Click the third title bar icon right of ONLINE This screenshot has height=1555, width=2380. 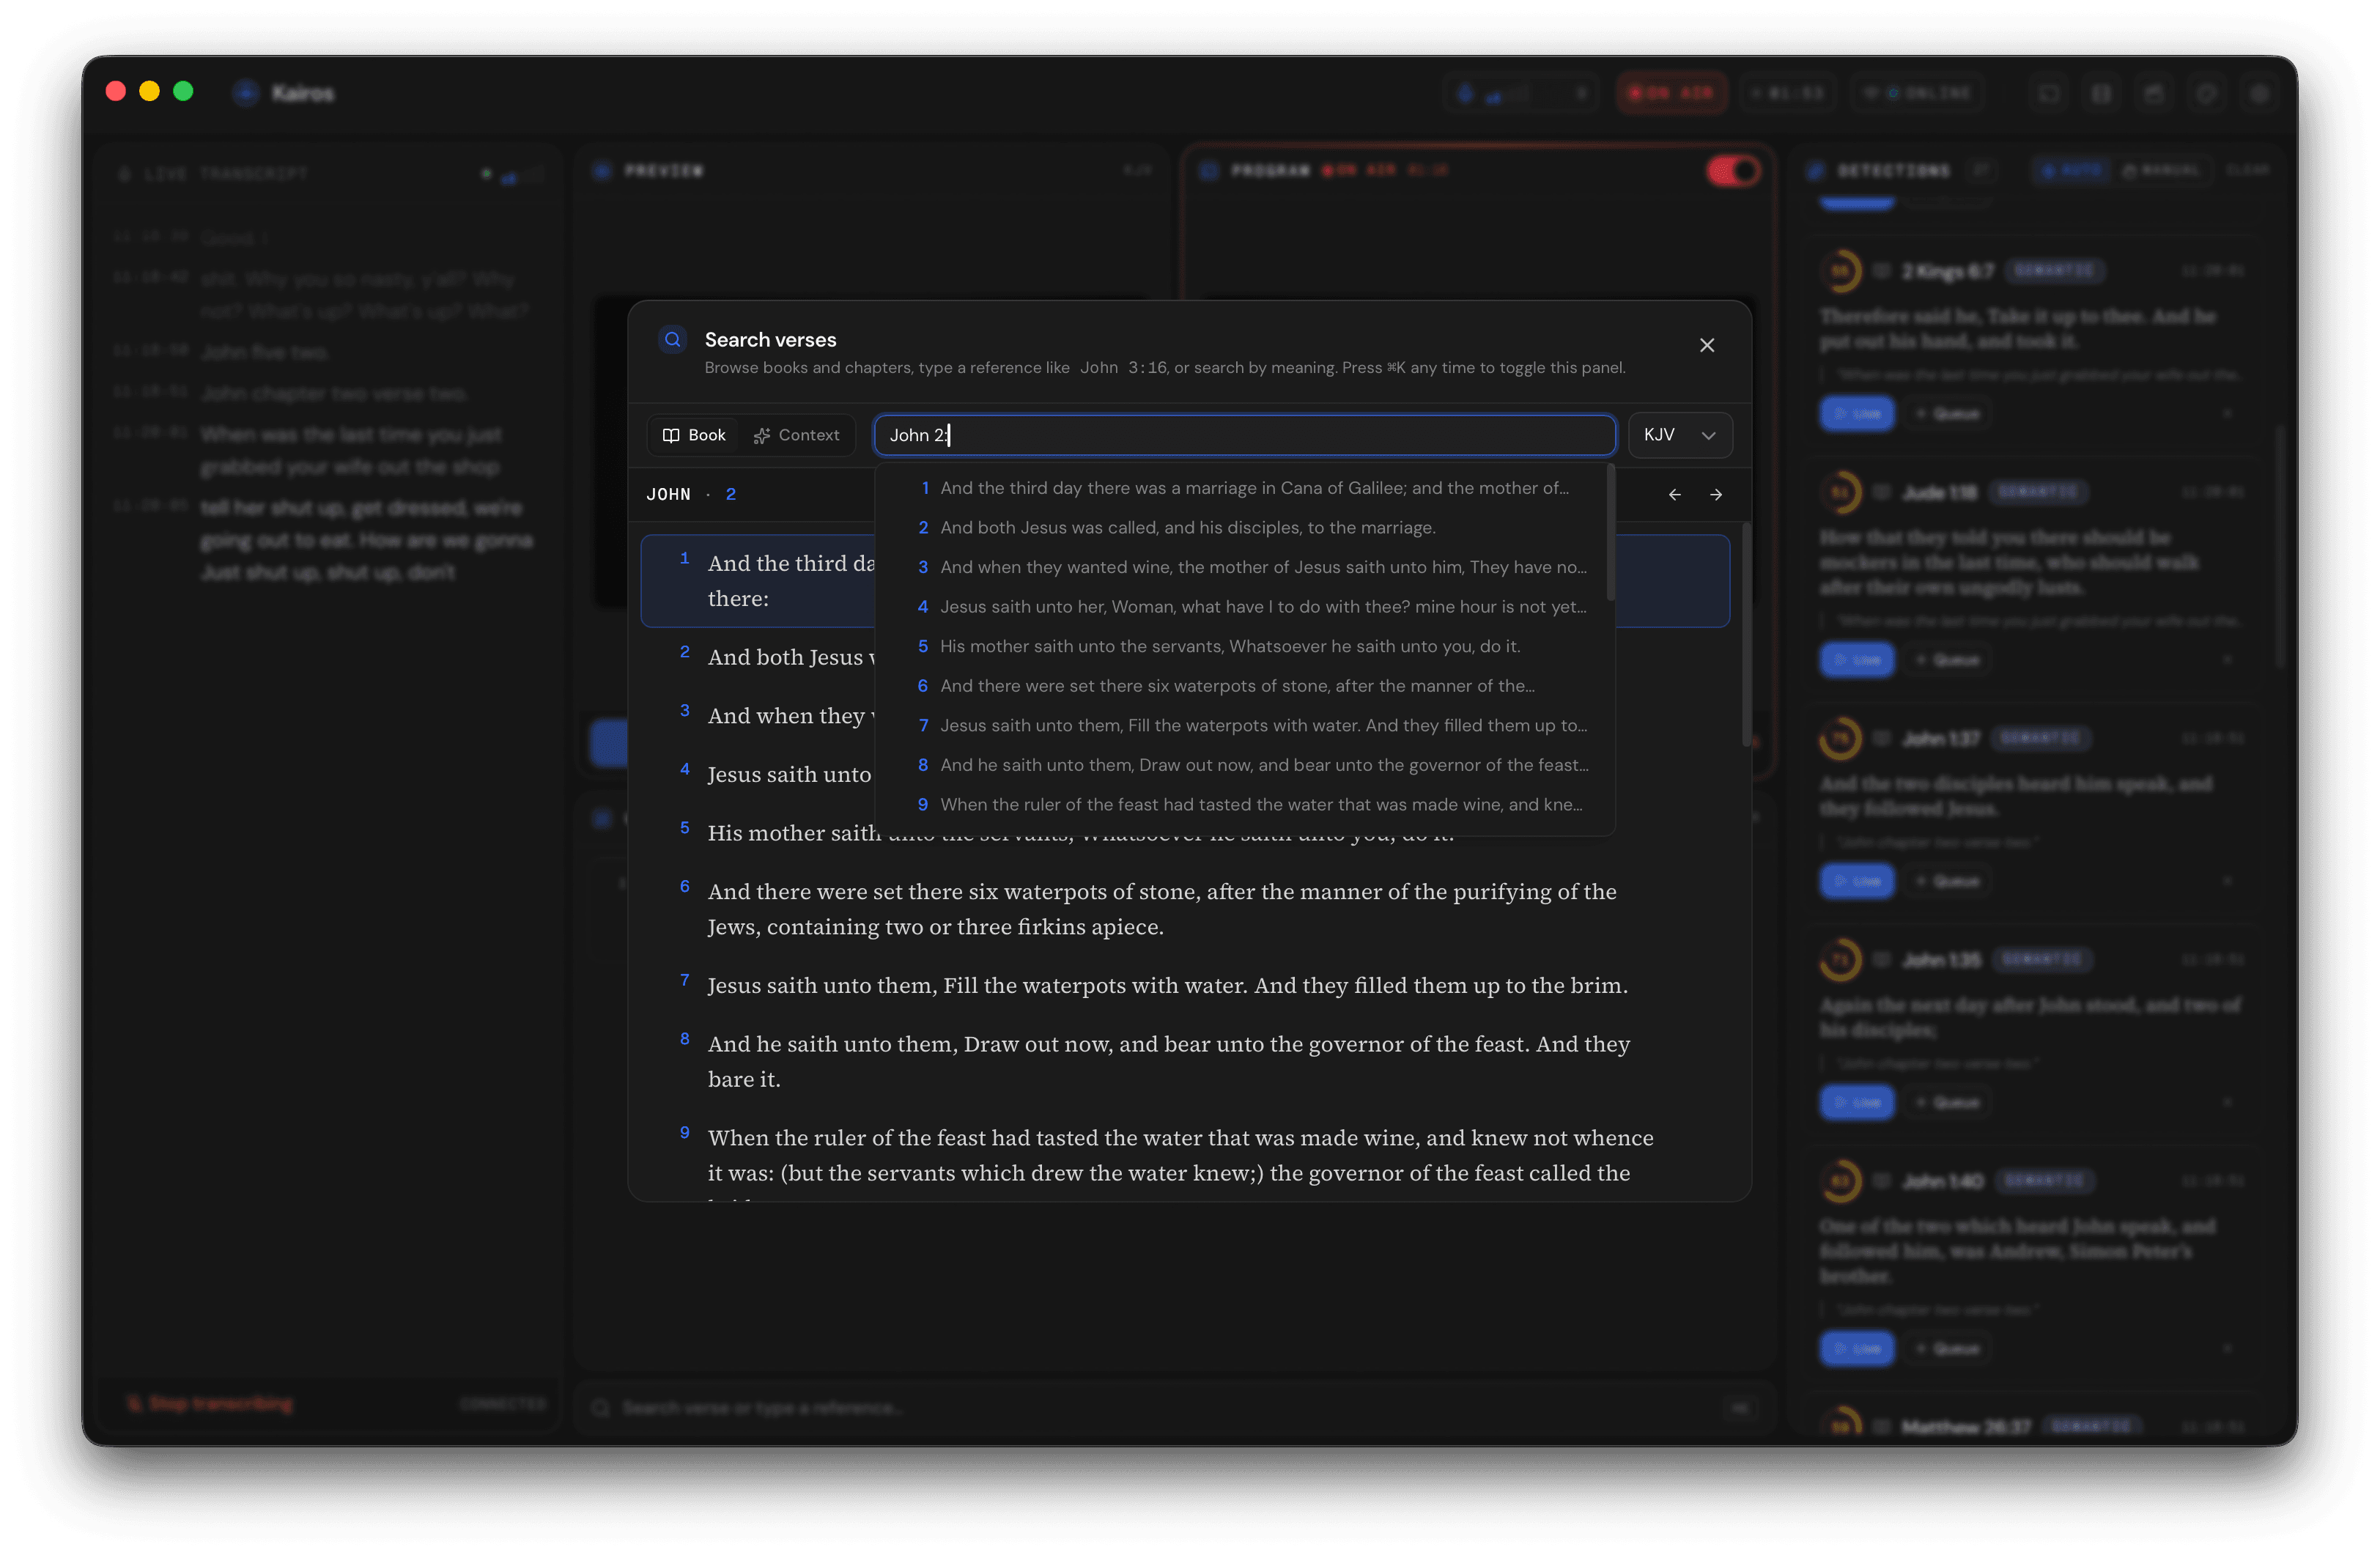[x=2153, y=93]
